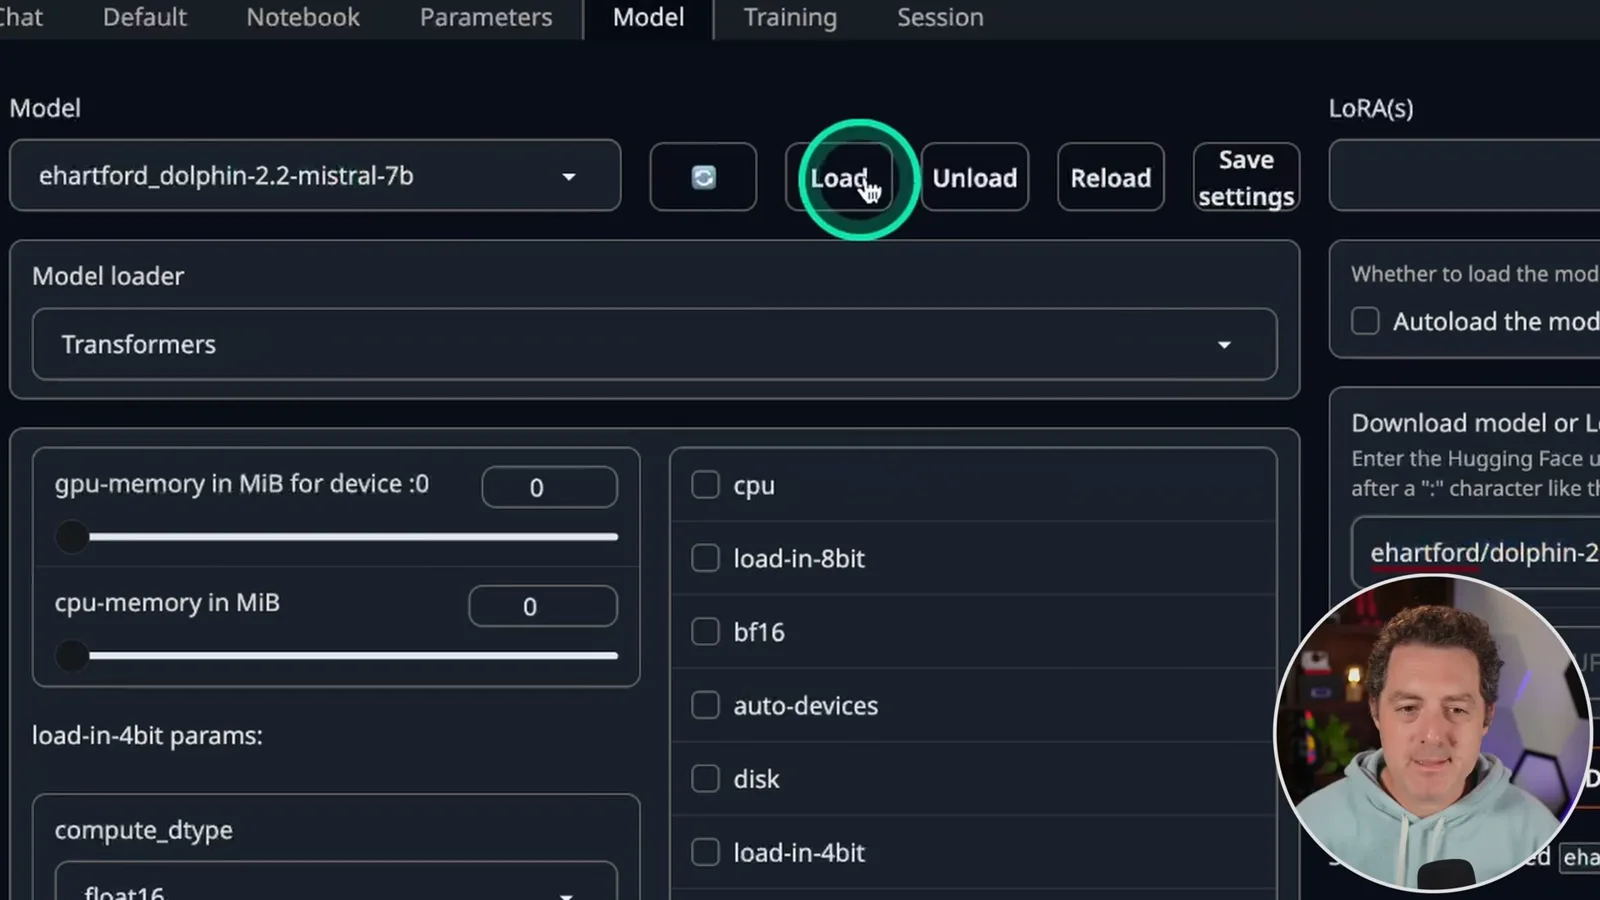Click the cpu-memory in MiB slider handle
Image resolution: width=1600 pixels, height=900 pixels.
(72, 656)
